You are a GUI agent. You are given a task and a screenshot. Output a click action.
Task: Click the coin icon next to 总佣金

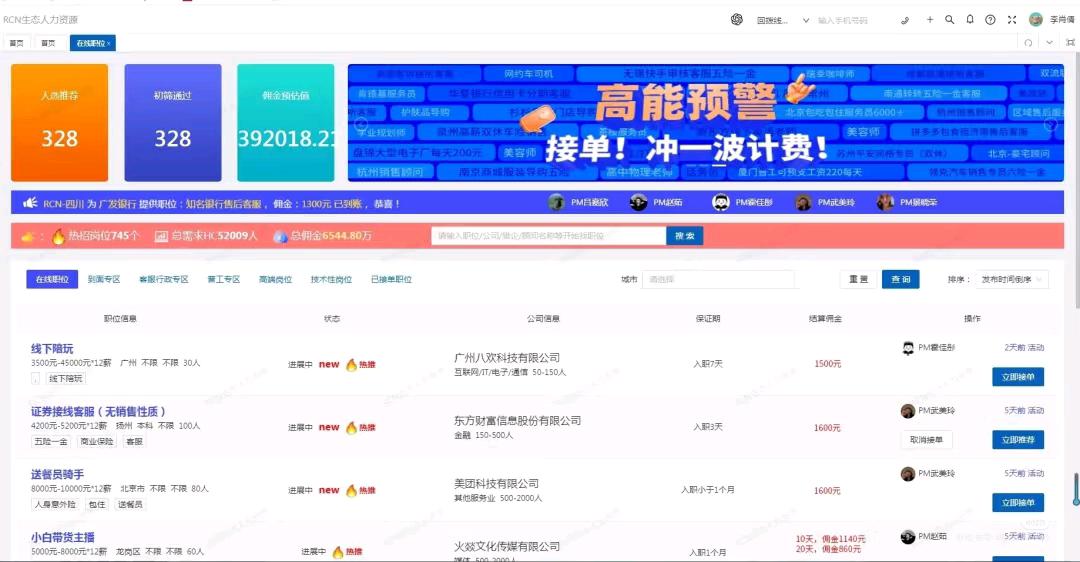coord(280,236)
